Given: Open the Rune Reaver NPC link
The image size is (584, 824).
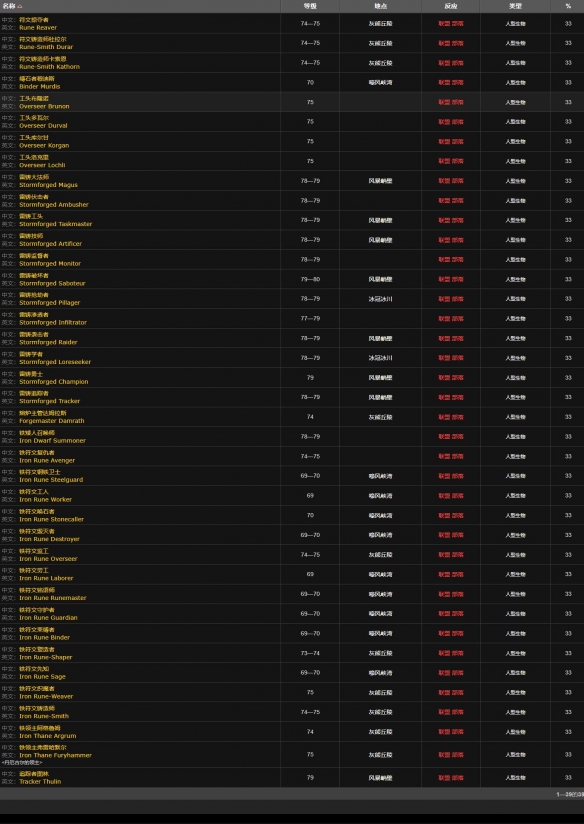Looking at the screenshot, I should coord(38,27).
